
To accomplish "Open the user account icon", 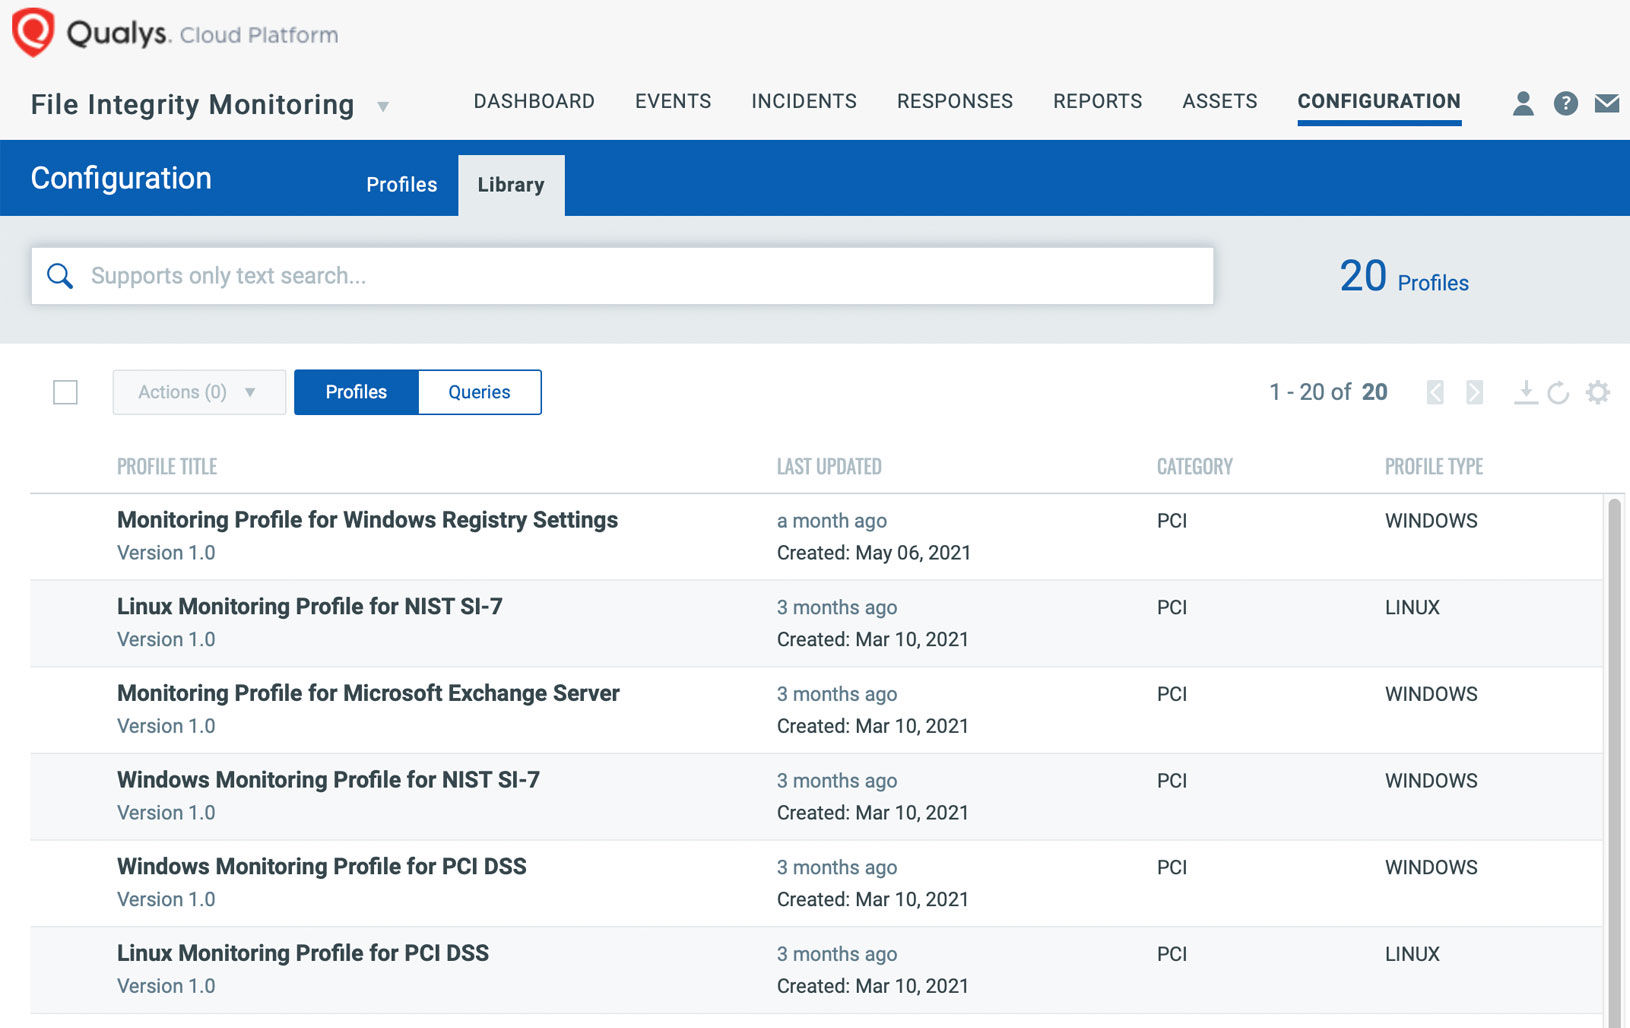I will tap(1523, 103).
